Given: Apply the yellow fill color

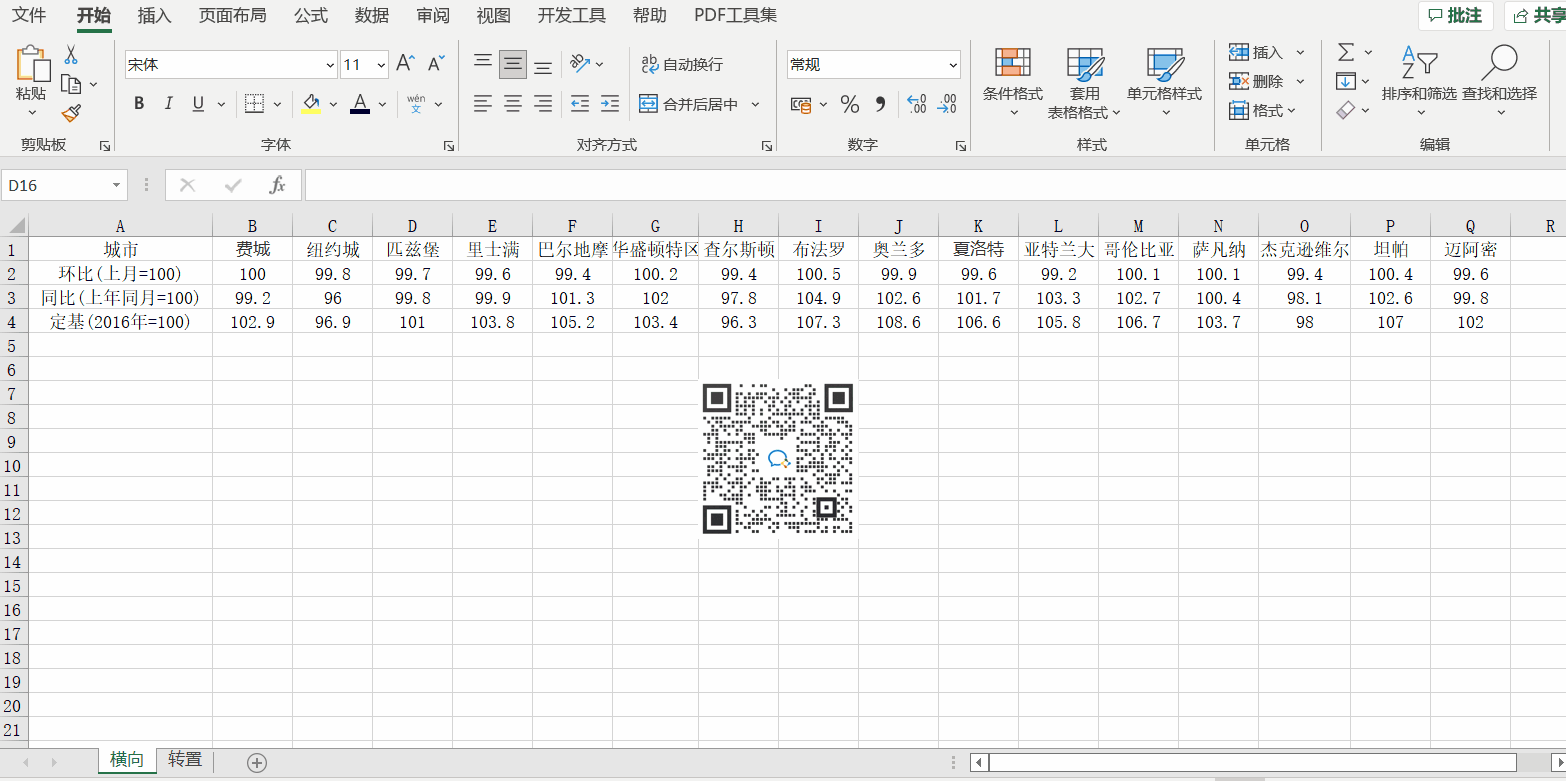Looking at the screenshot, I should click(311, 104).
